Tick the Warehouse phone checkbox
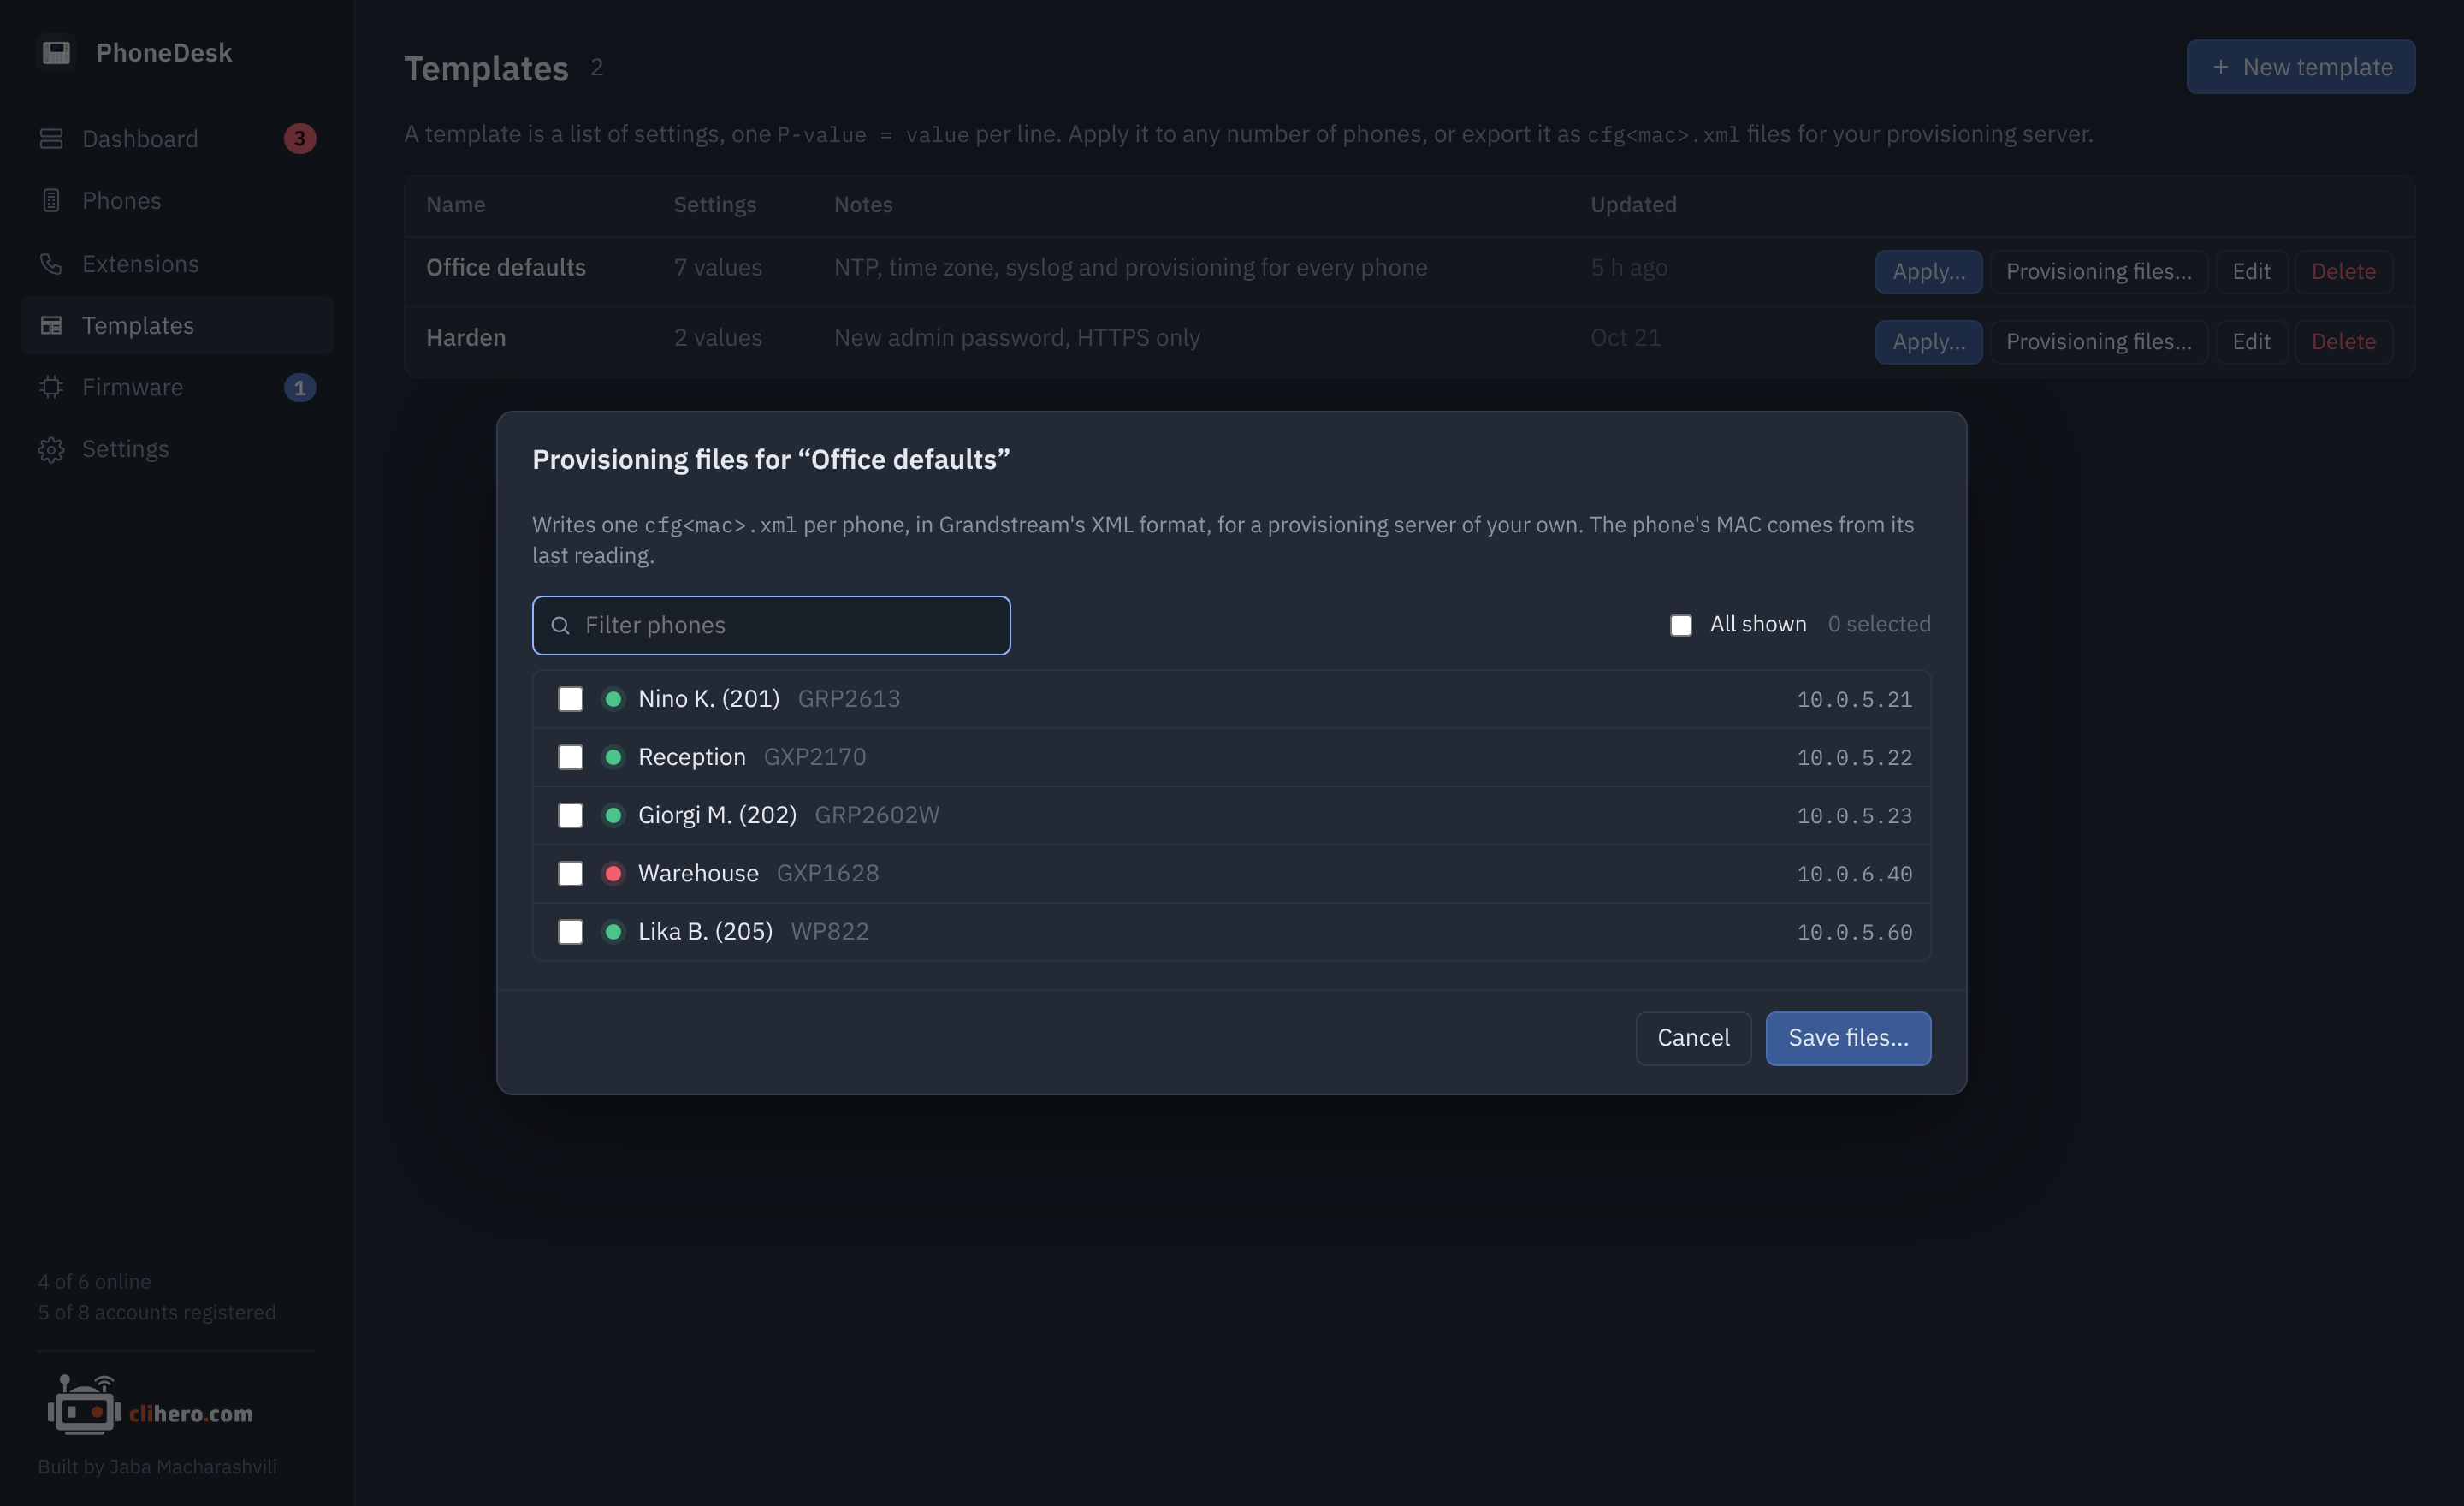 click(x=570, y=874)
